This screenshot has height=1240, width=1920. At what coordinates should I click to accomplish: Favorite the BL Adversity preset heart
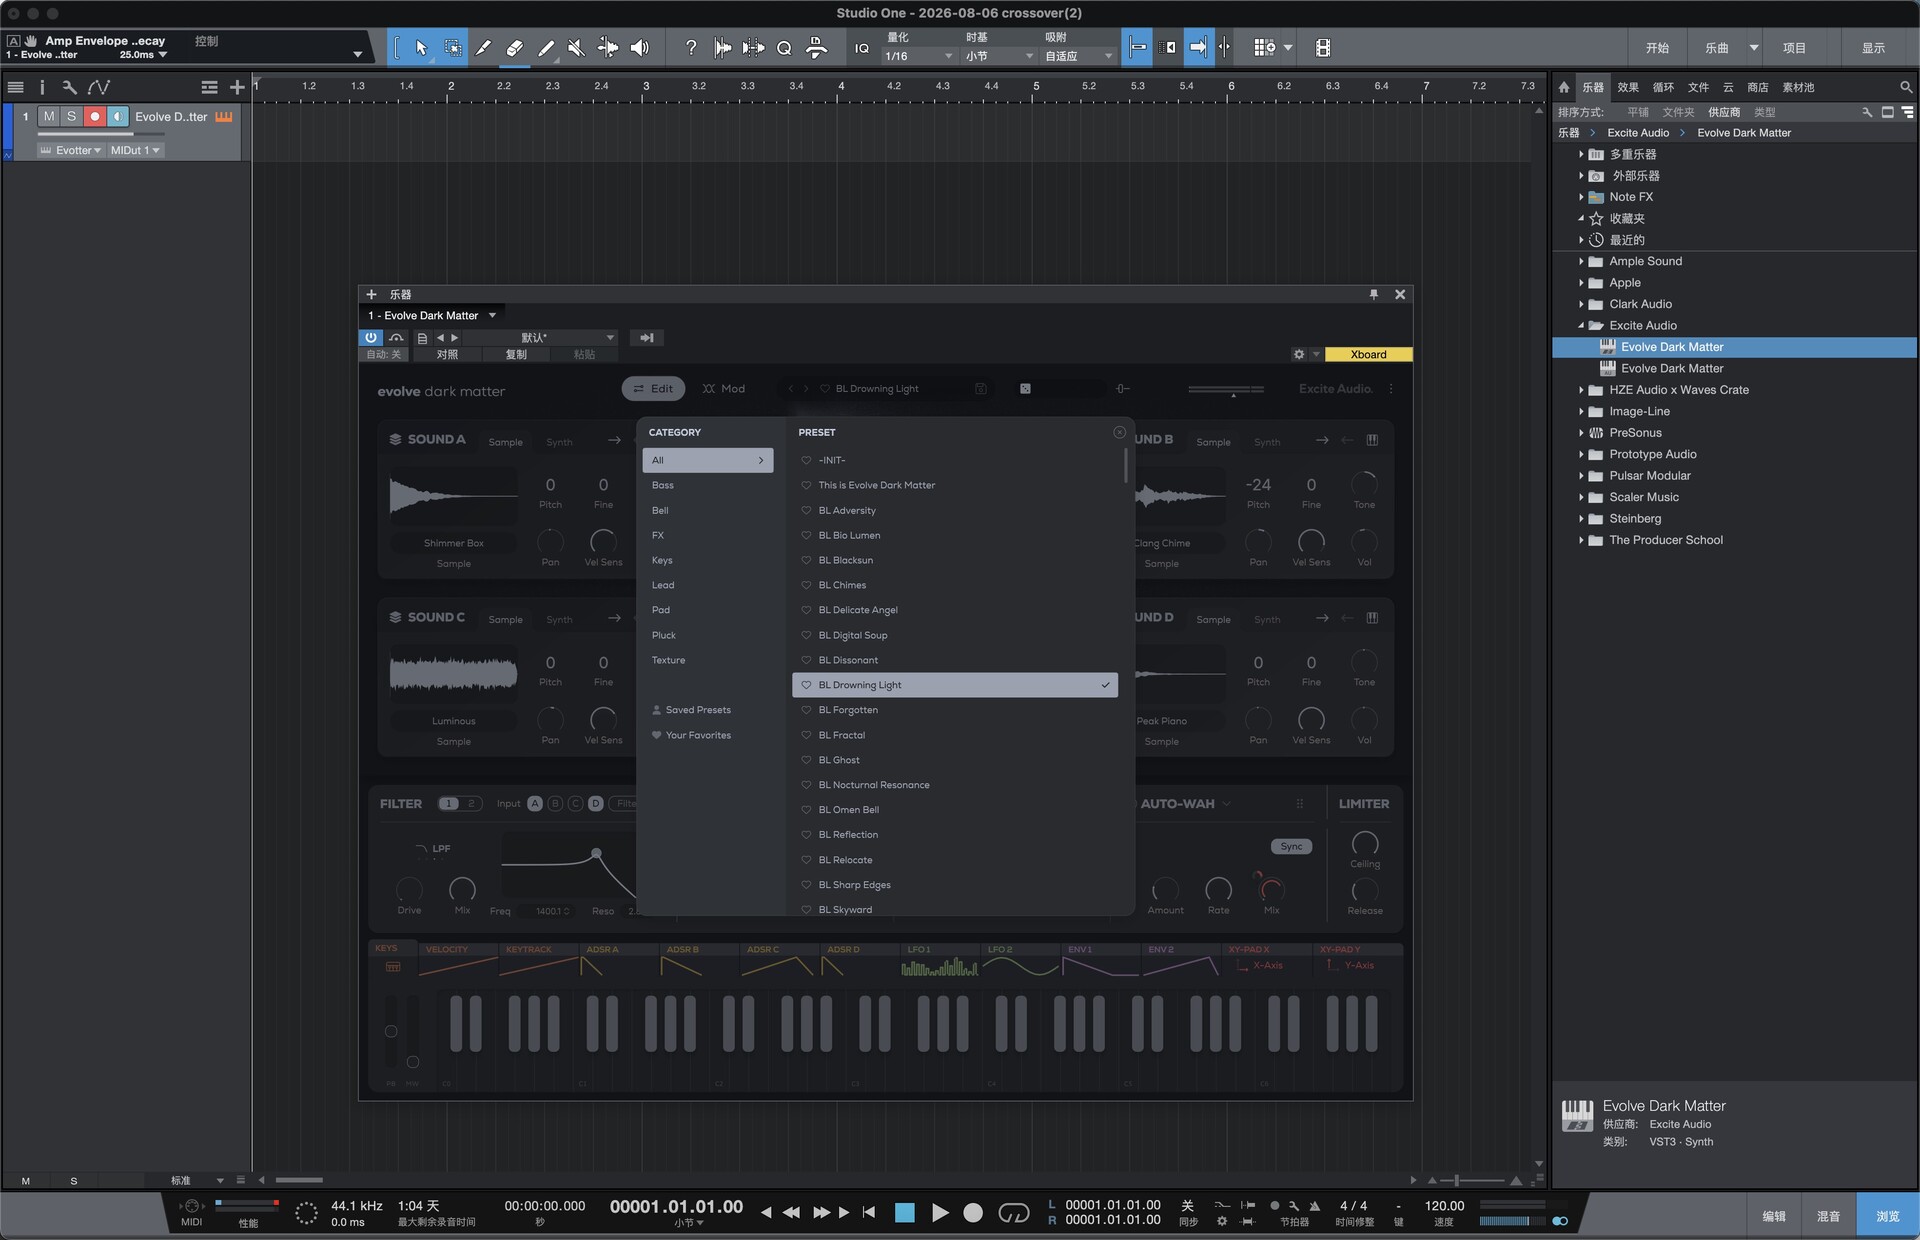pyautogui.click(x=806, y=510)
